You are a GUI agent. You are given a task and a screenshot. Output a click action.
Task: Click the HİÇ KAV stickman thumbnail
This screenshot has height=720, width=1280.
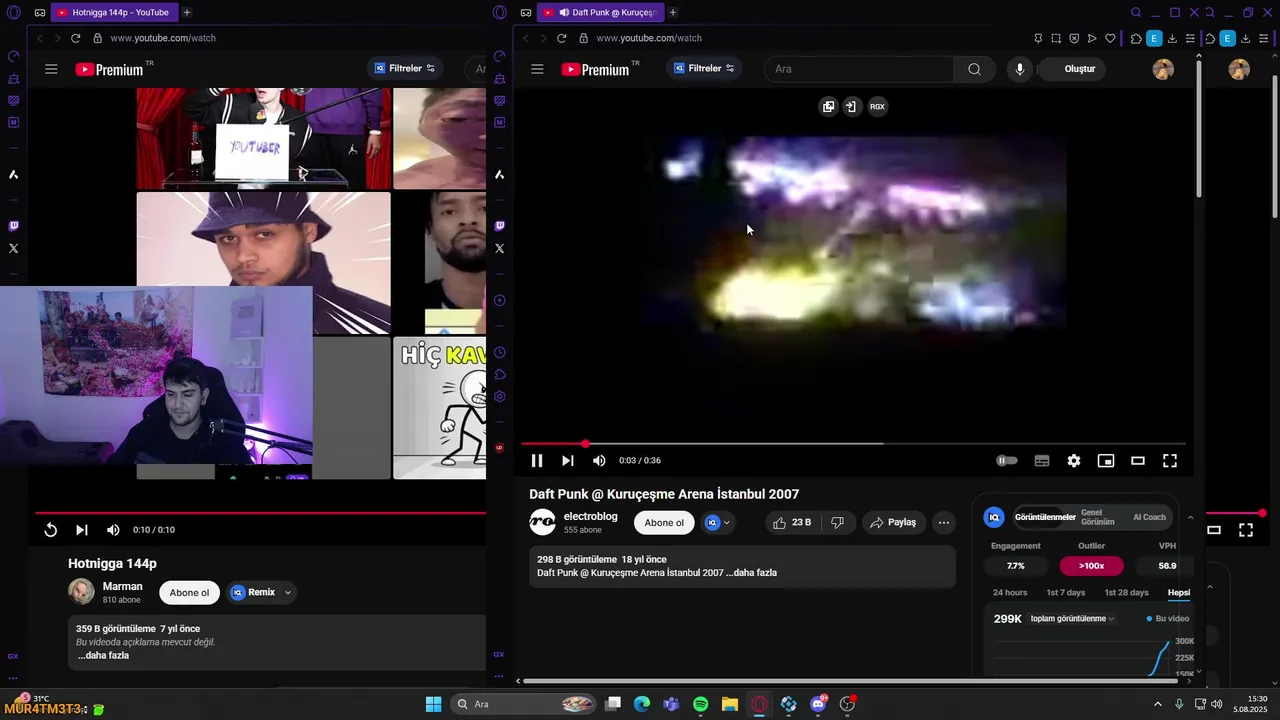439,408
